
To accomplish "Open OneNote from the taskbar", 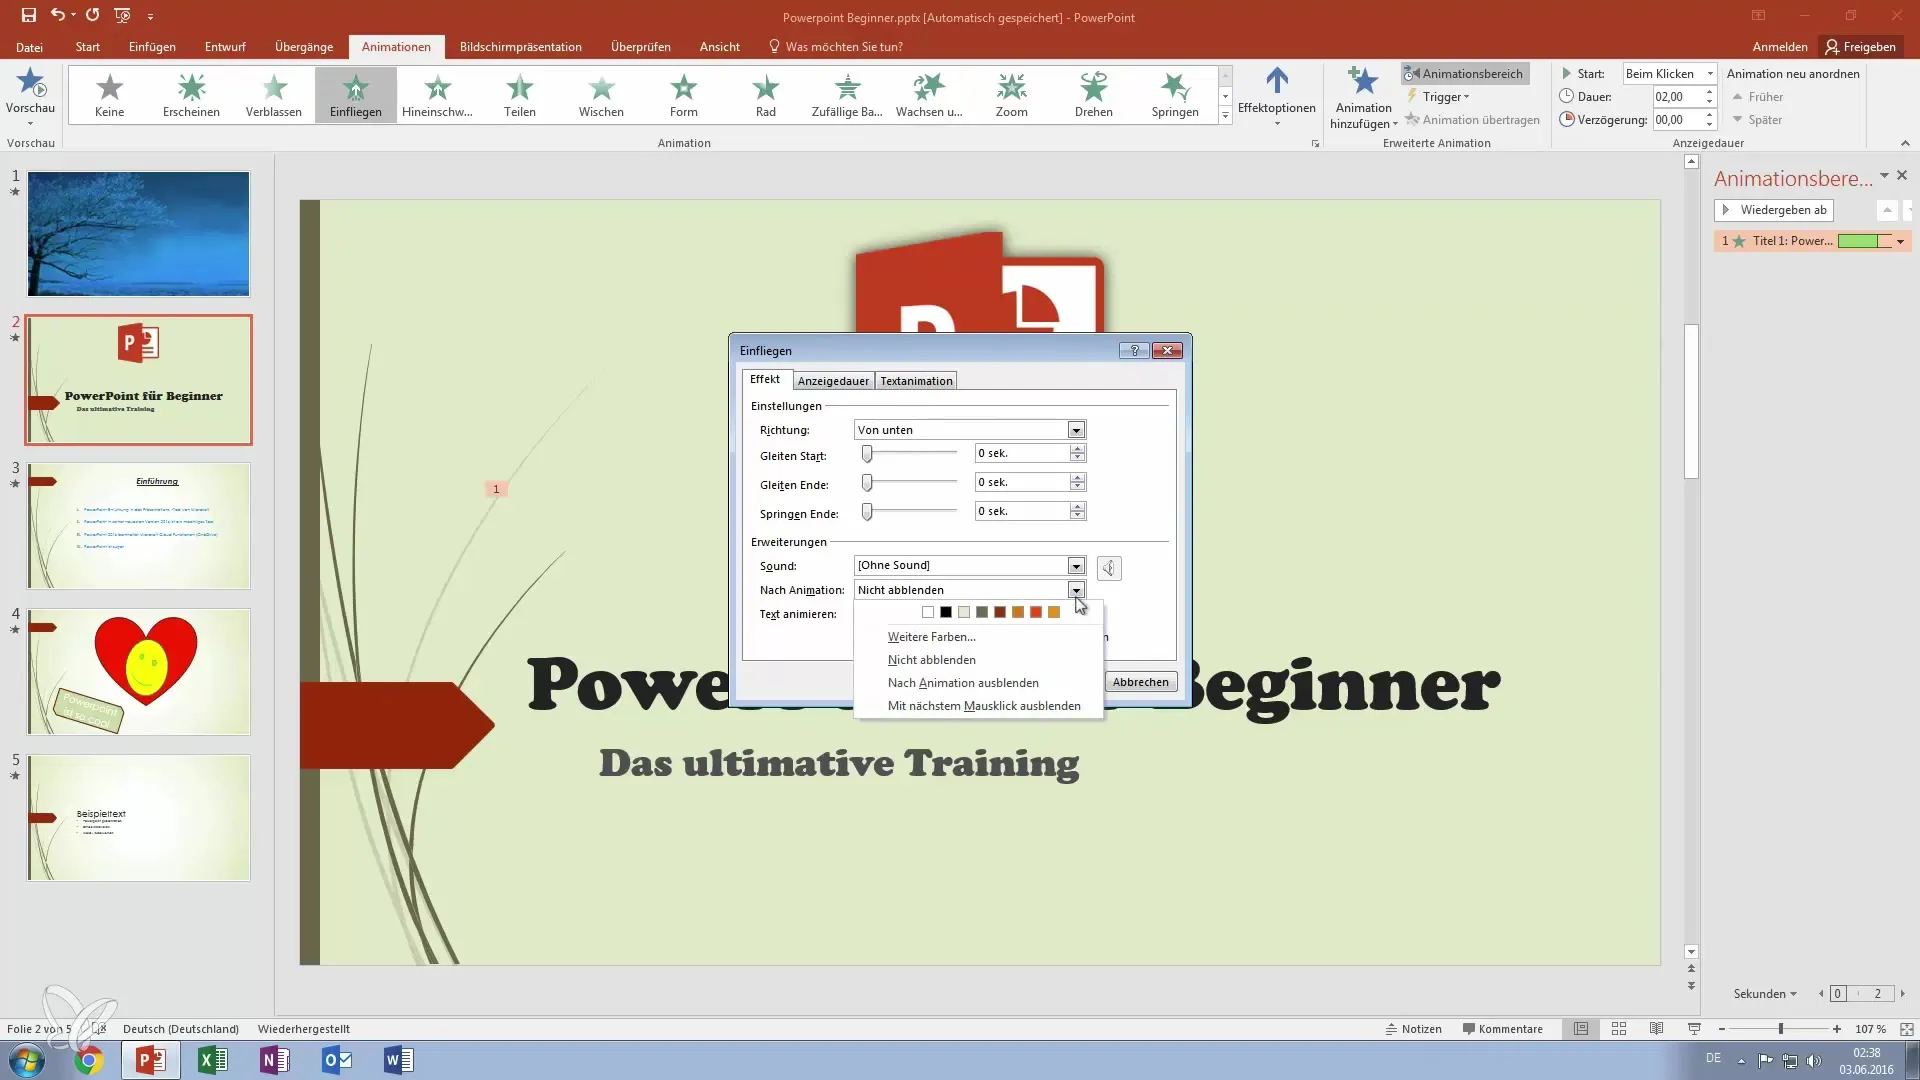I will point(275,1060).
